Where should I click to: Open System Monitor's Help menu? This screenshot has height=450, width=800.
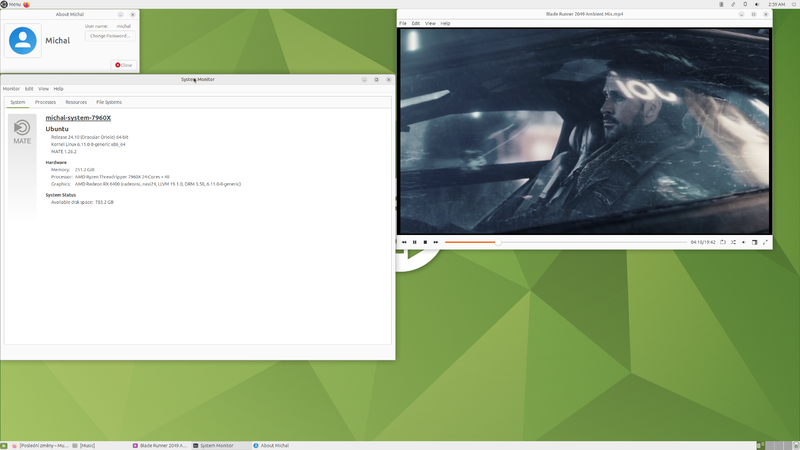click(59, 89)
